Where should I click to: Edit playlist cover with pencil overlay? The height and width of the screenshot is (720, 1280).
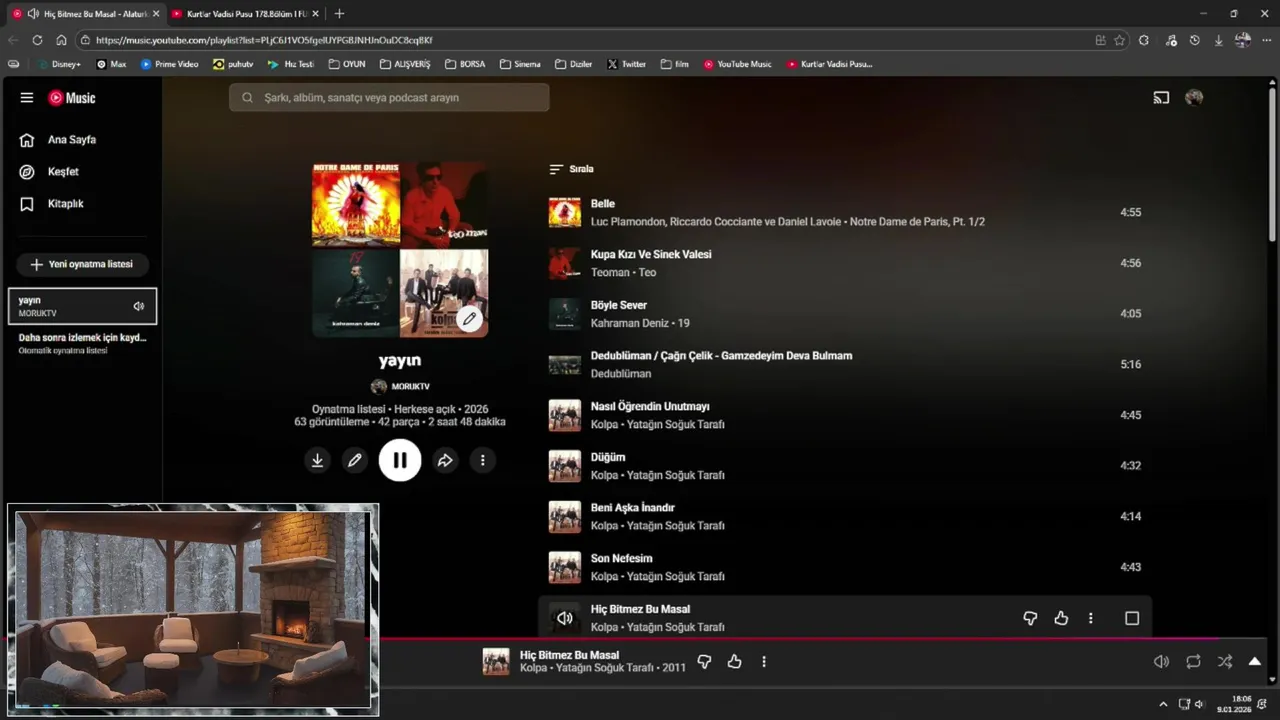pos(469,319)
